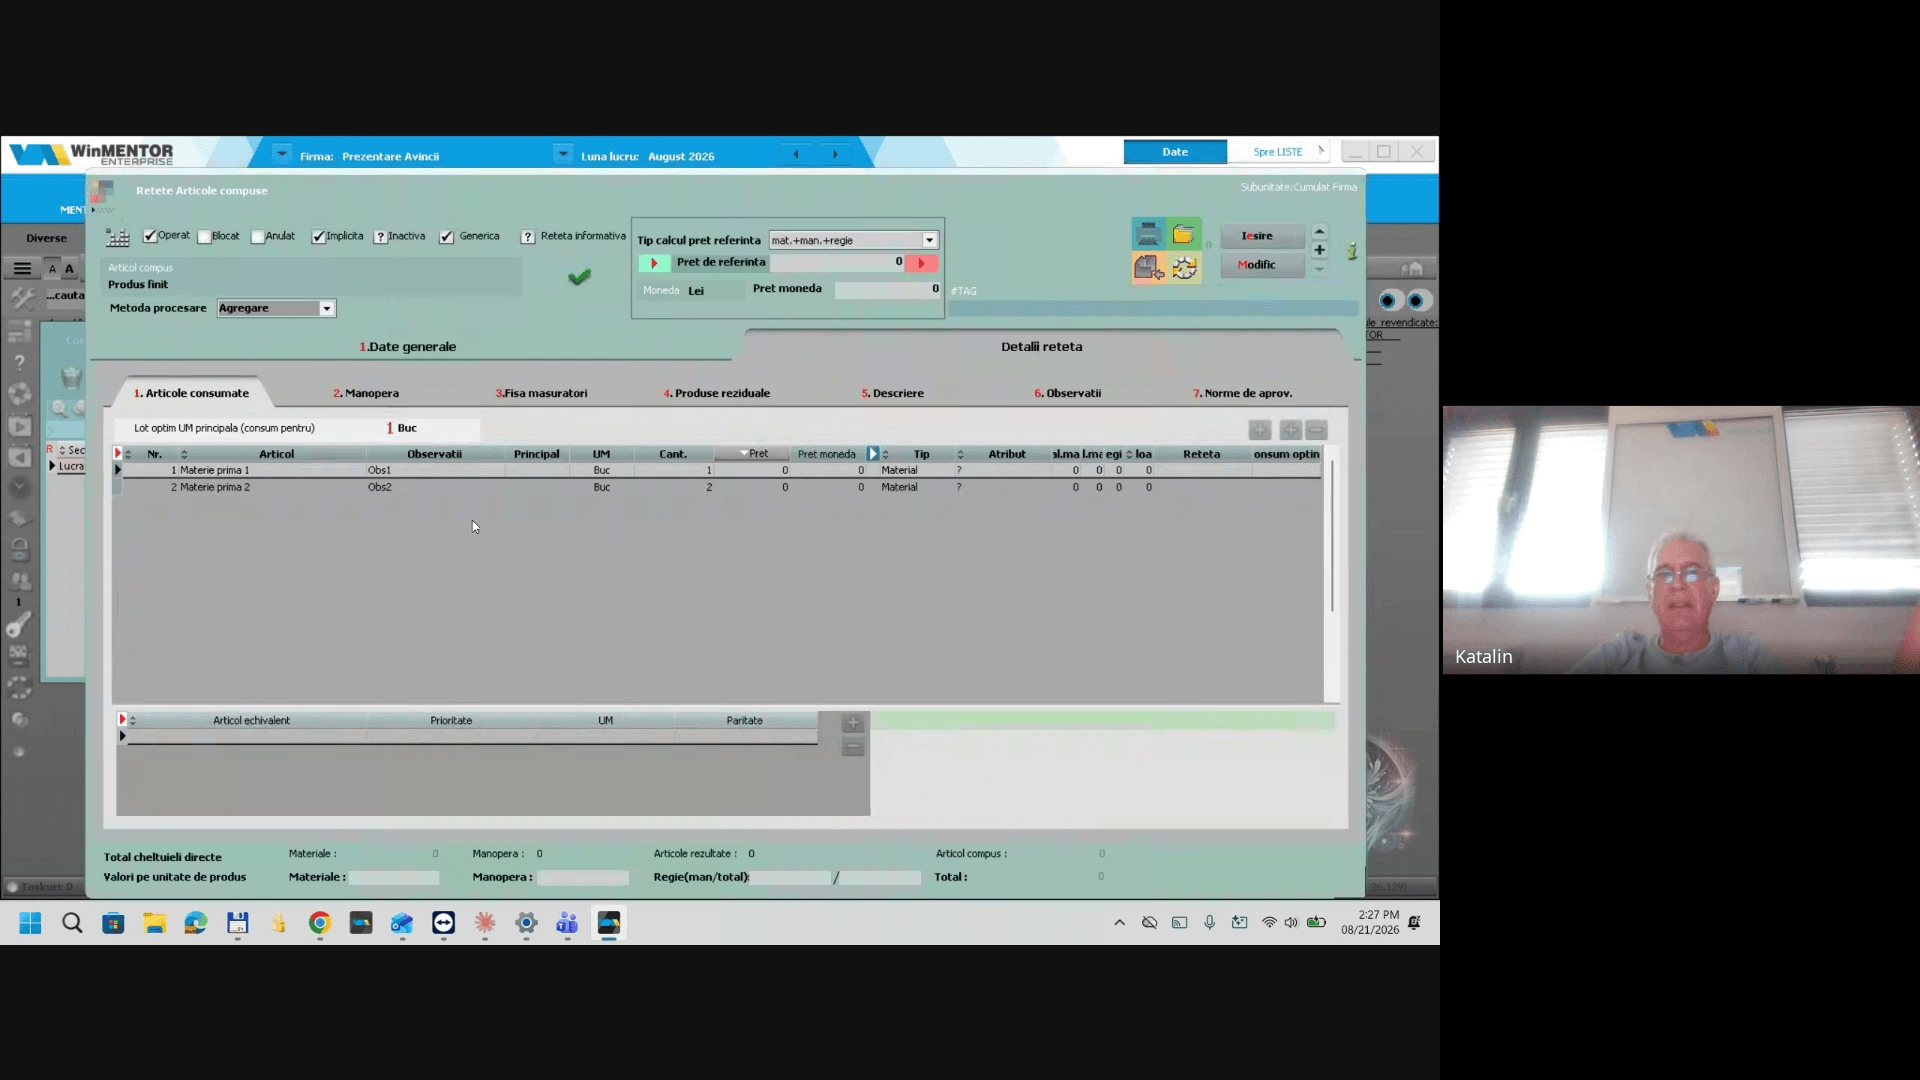Click the red arrow next to Pret de referinta
The image size is (1920, 1080).
921,263
